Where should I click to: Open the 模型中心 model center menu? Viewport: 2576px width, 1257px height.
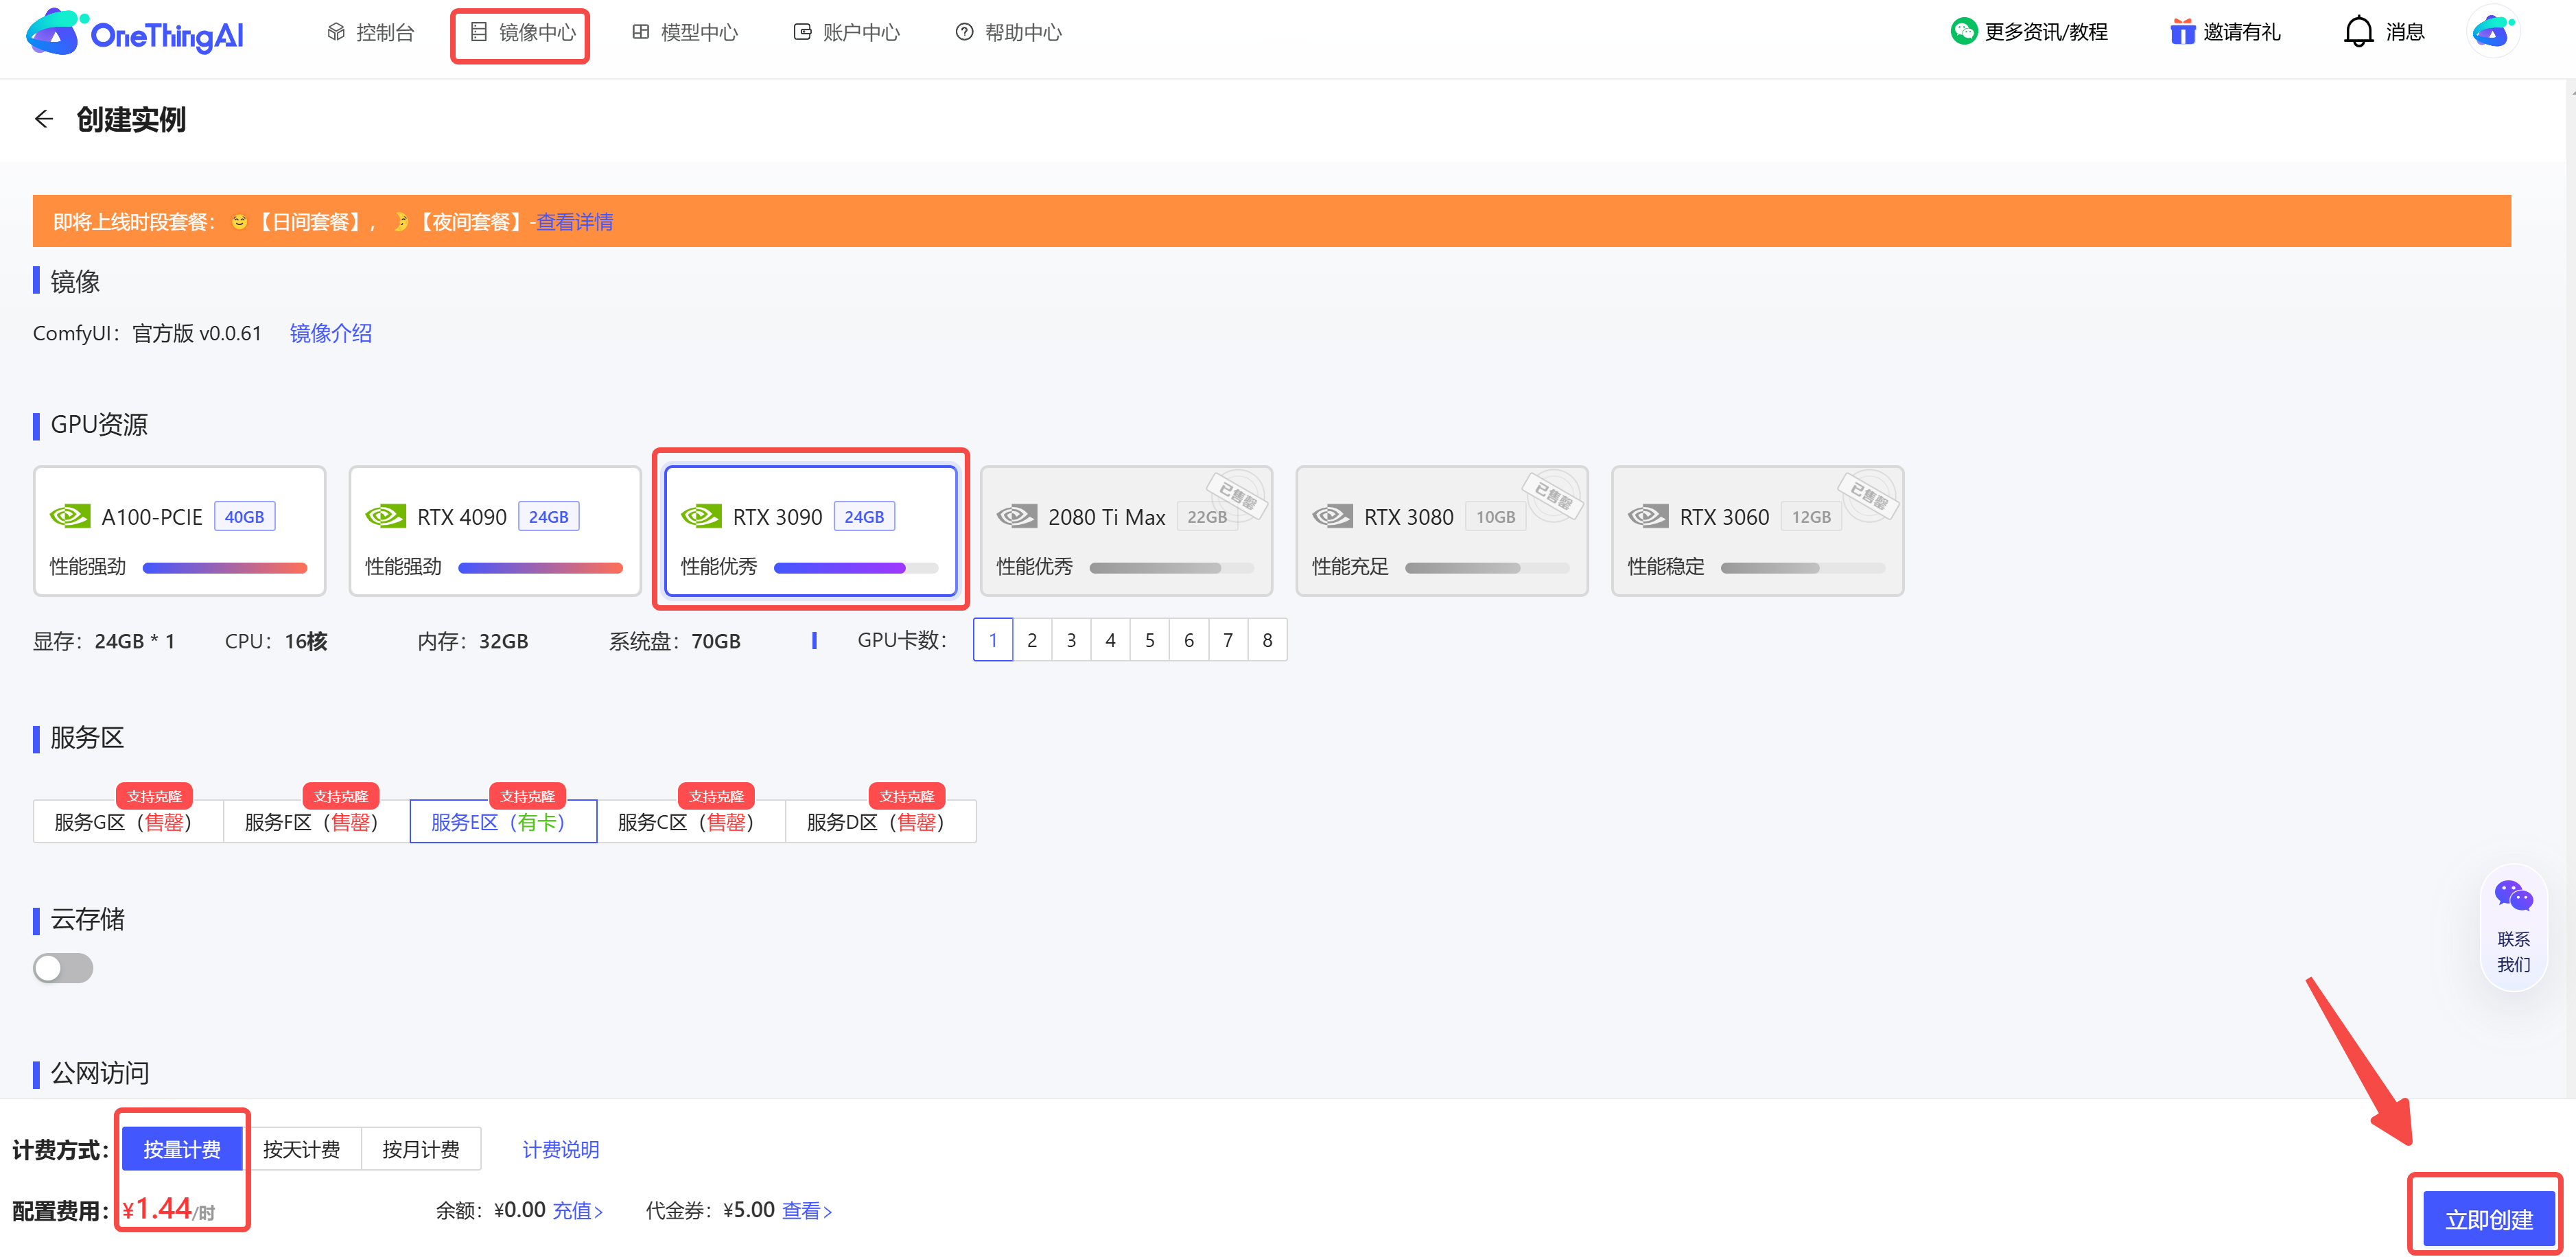pyautogui.click(x=686, y=33)
